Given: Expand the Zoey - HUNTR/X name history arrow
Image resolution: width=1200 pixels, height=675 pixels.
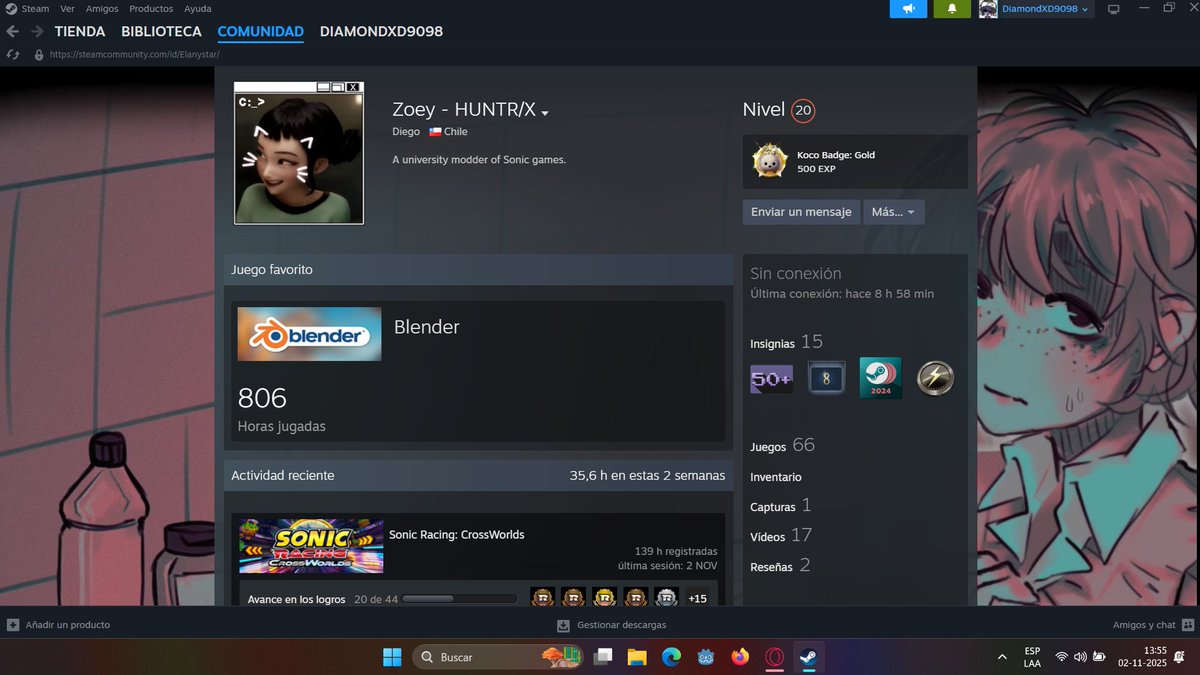Looking at the screenshot, I should [x=545, y=114].
